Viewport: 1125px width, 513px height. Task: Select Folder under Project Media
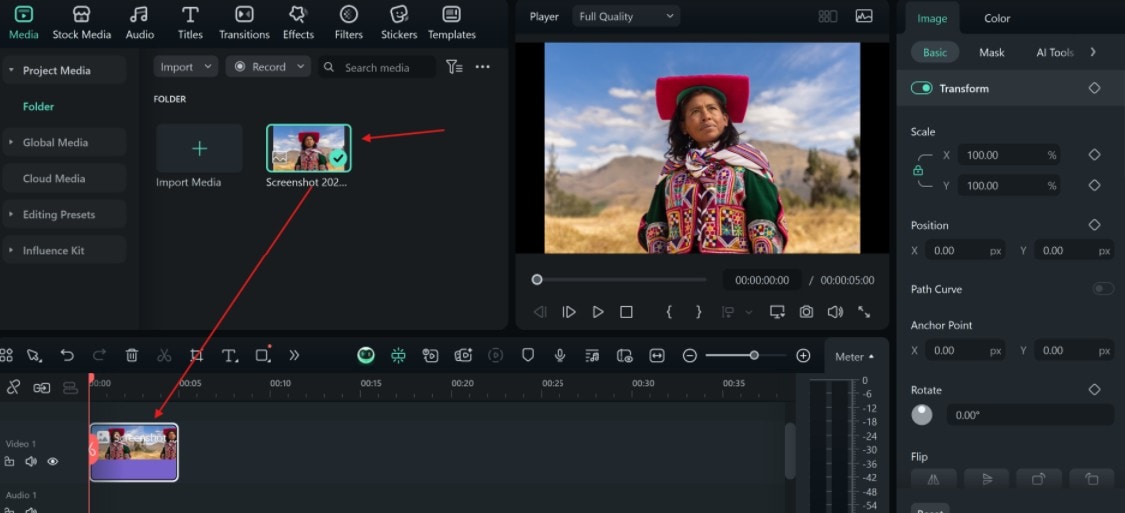point(38,106)
